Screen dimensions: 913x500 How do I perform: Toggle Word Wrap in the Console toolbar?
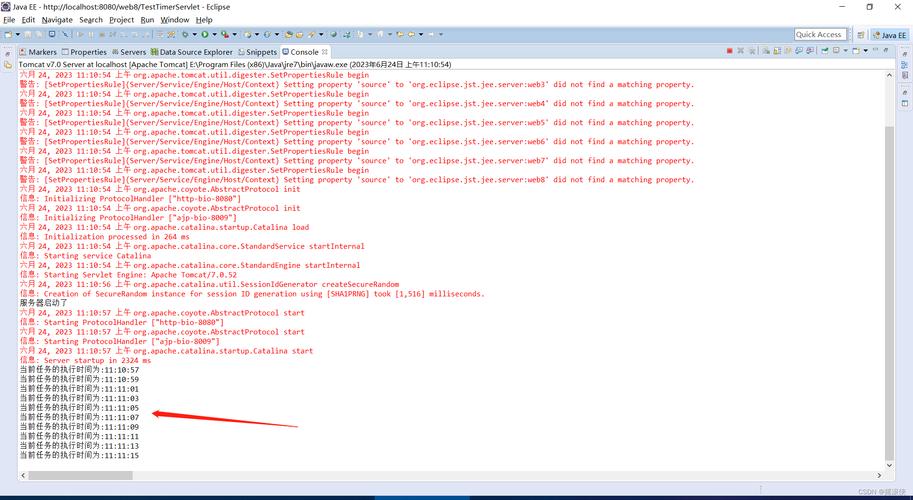pyautogui.click(x=787, y=51)
